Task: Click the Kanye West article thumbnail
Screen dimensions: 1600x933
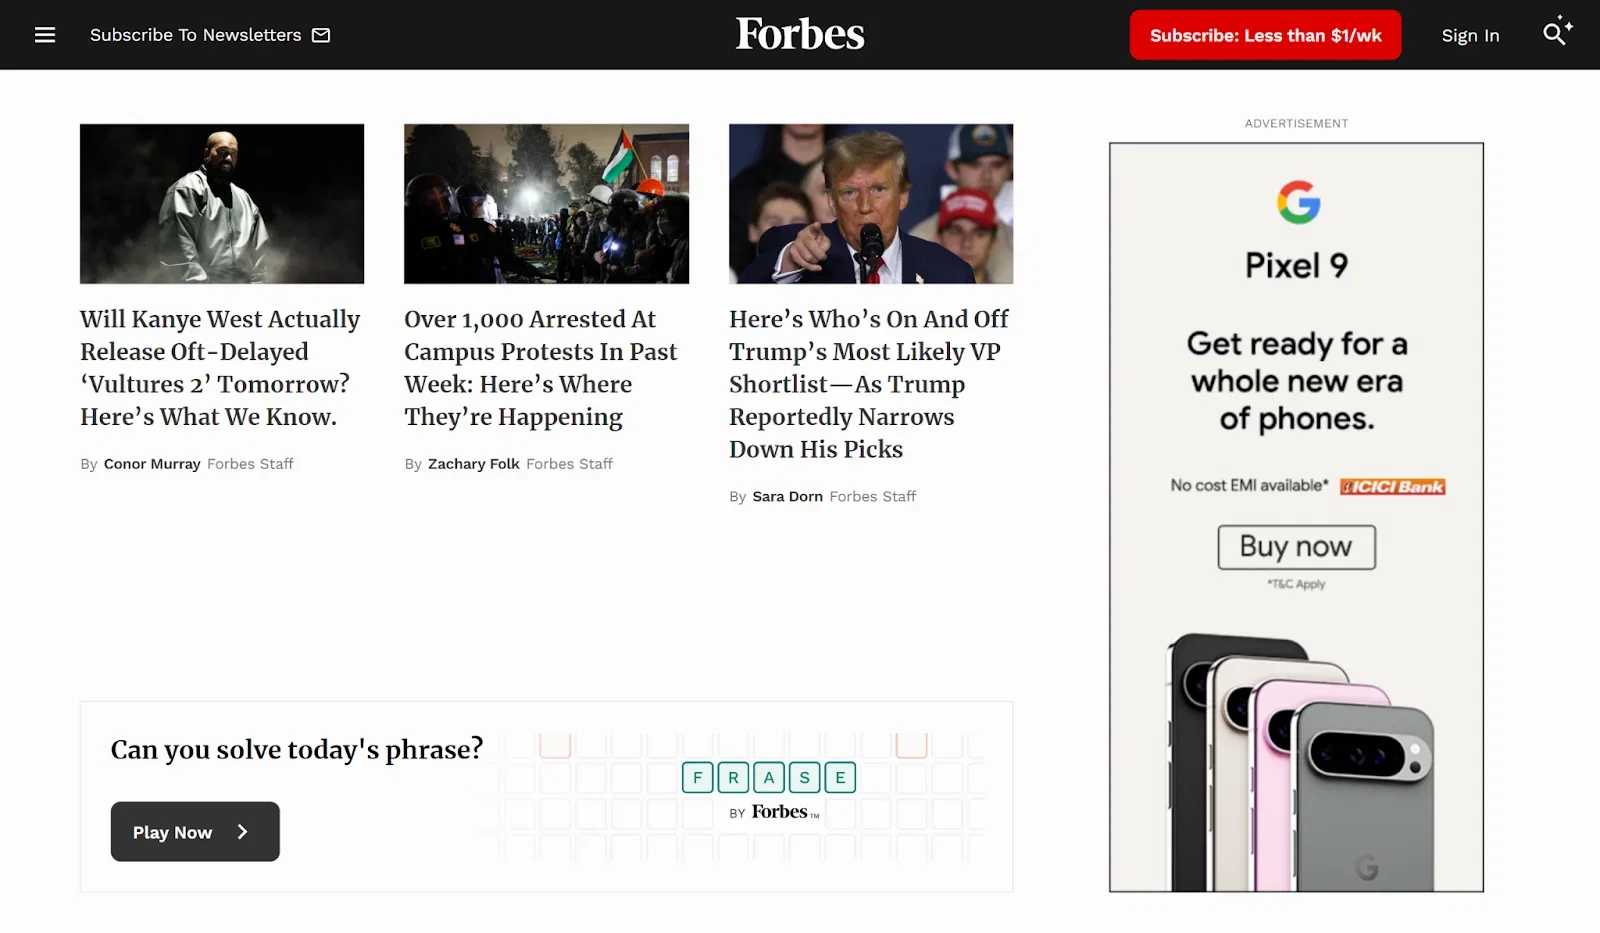Action: click(x=222, y=204)
